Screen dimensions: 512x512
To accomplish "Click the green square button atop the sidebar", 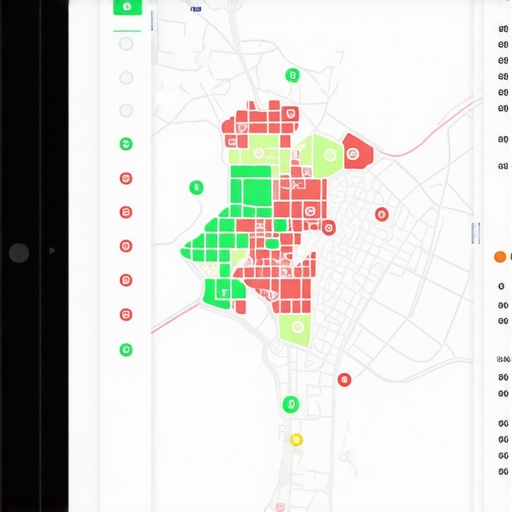I will click(127, 7).
